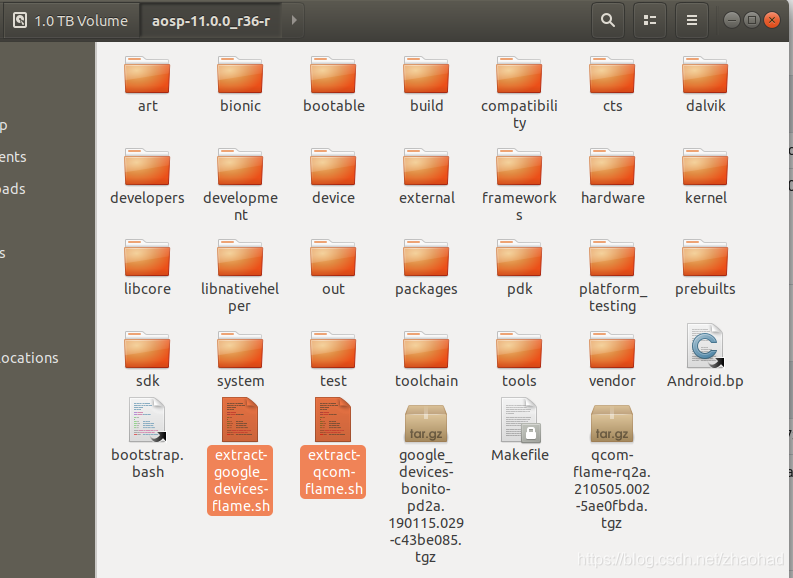Click the libnativehelper folder icon
This screenshot has height=578, width=793.
(240, 258)
